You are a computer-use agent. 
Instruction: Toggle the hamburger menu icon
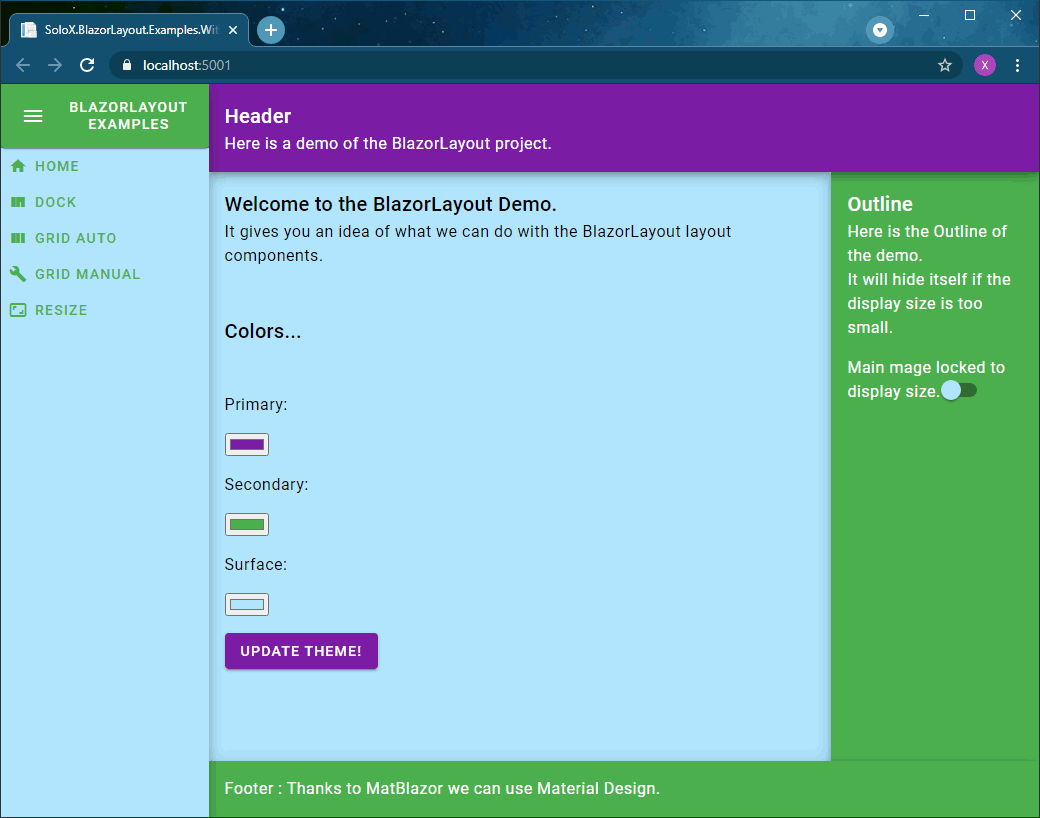tap(33, 116)
